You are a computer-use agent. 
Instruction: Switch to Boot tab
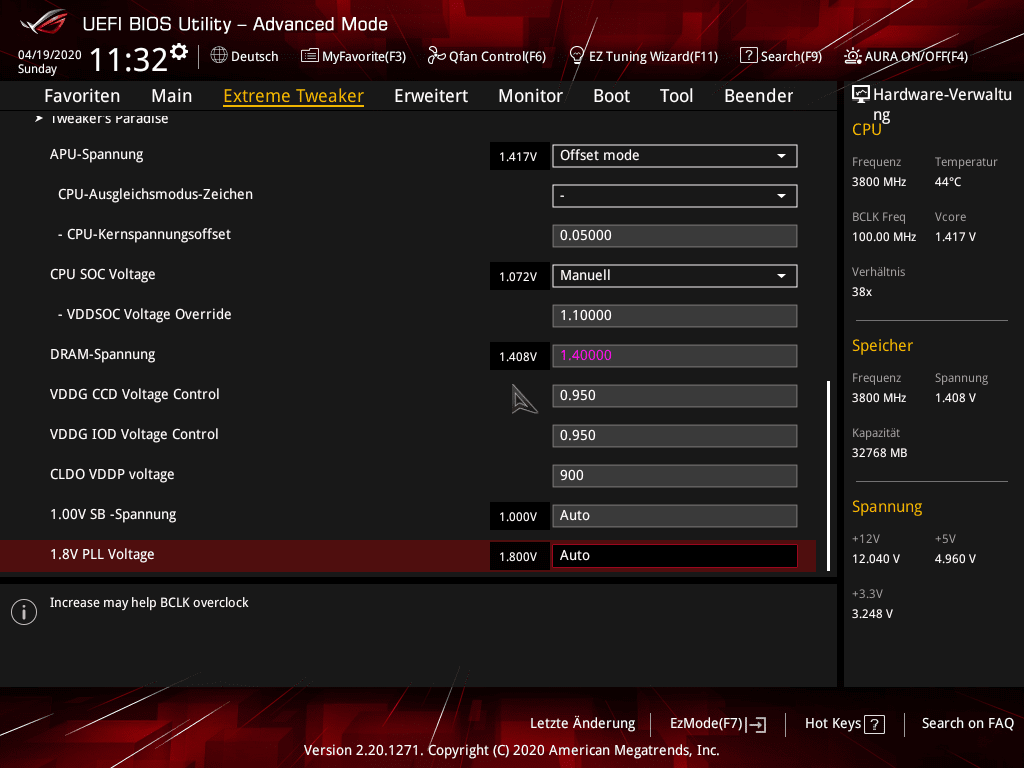[611, 96]
